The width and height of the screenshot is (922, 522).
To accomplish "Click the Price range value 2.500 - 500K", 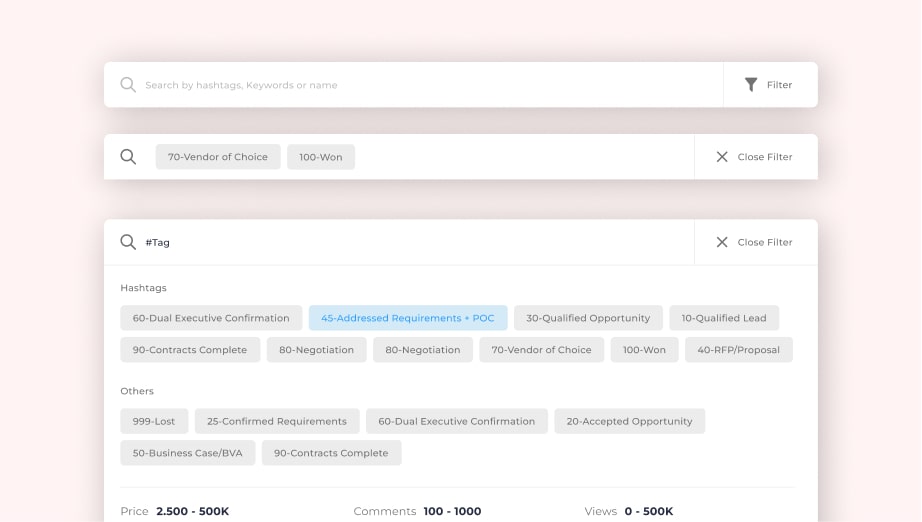I will coord(193,511).
